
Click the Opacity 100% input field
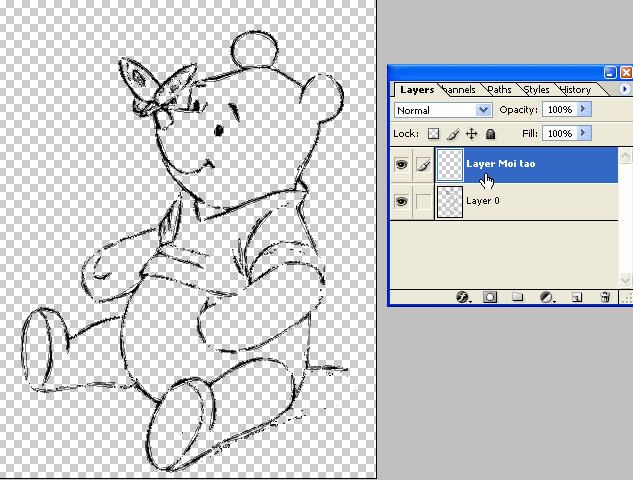560,109
